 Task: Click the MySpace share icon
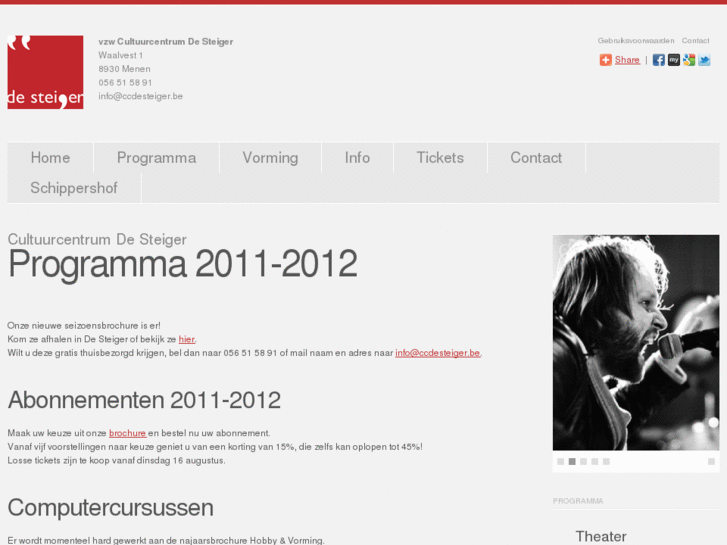click(x=674, y=60)
